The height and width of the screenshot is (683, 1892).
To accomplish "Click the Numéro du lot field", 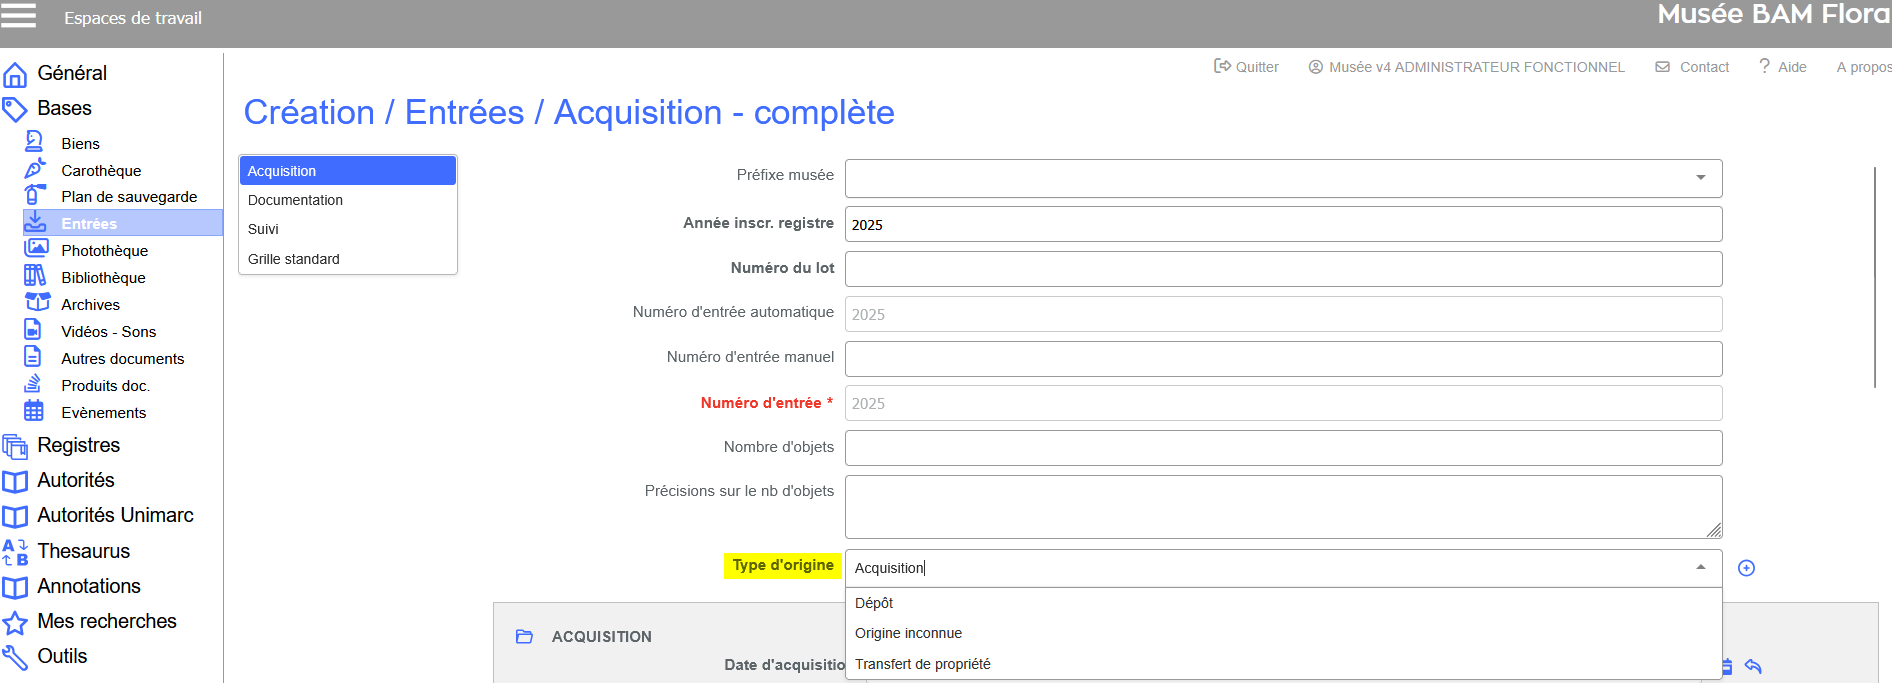I will pyautogui.click(x=1283, y=269).
